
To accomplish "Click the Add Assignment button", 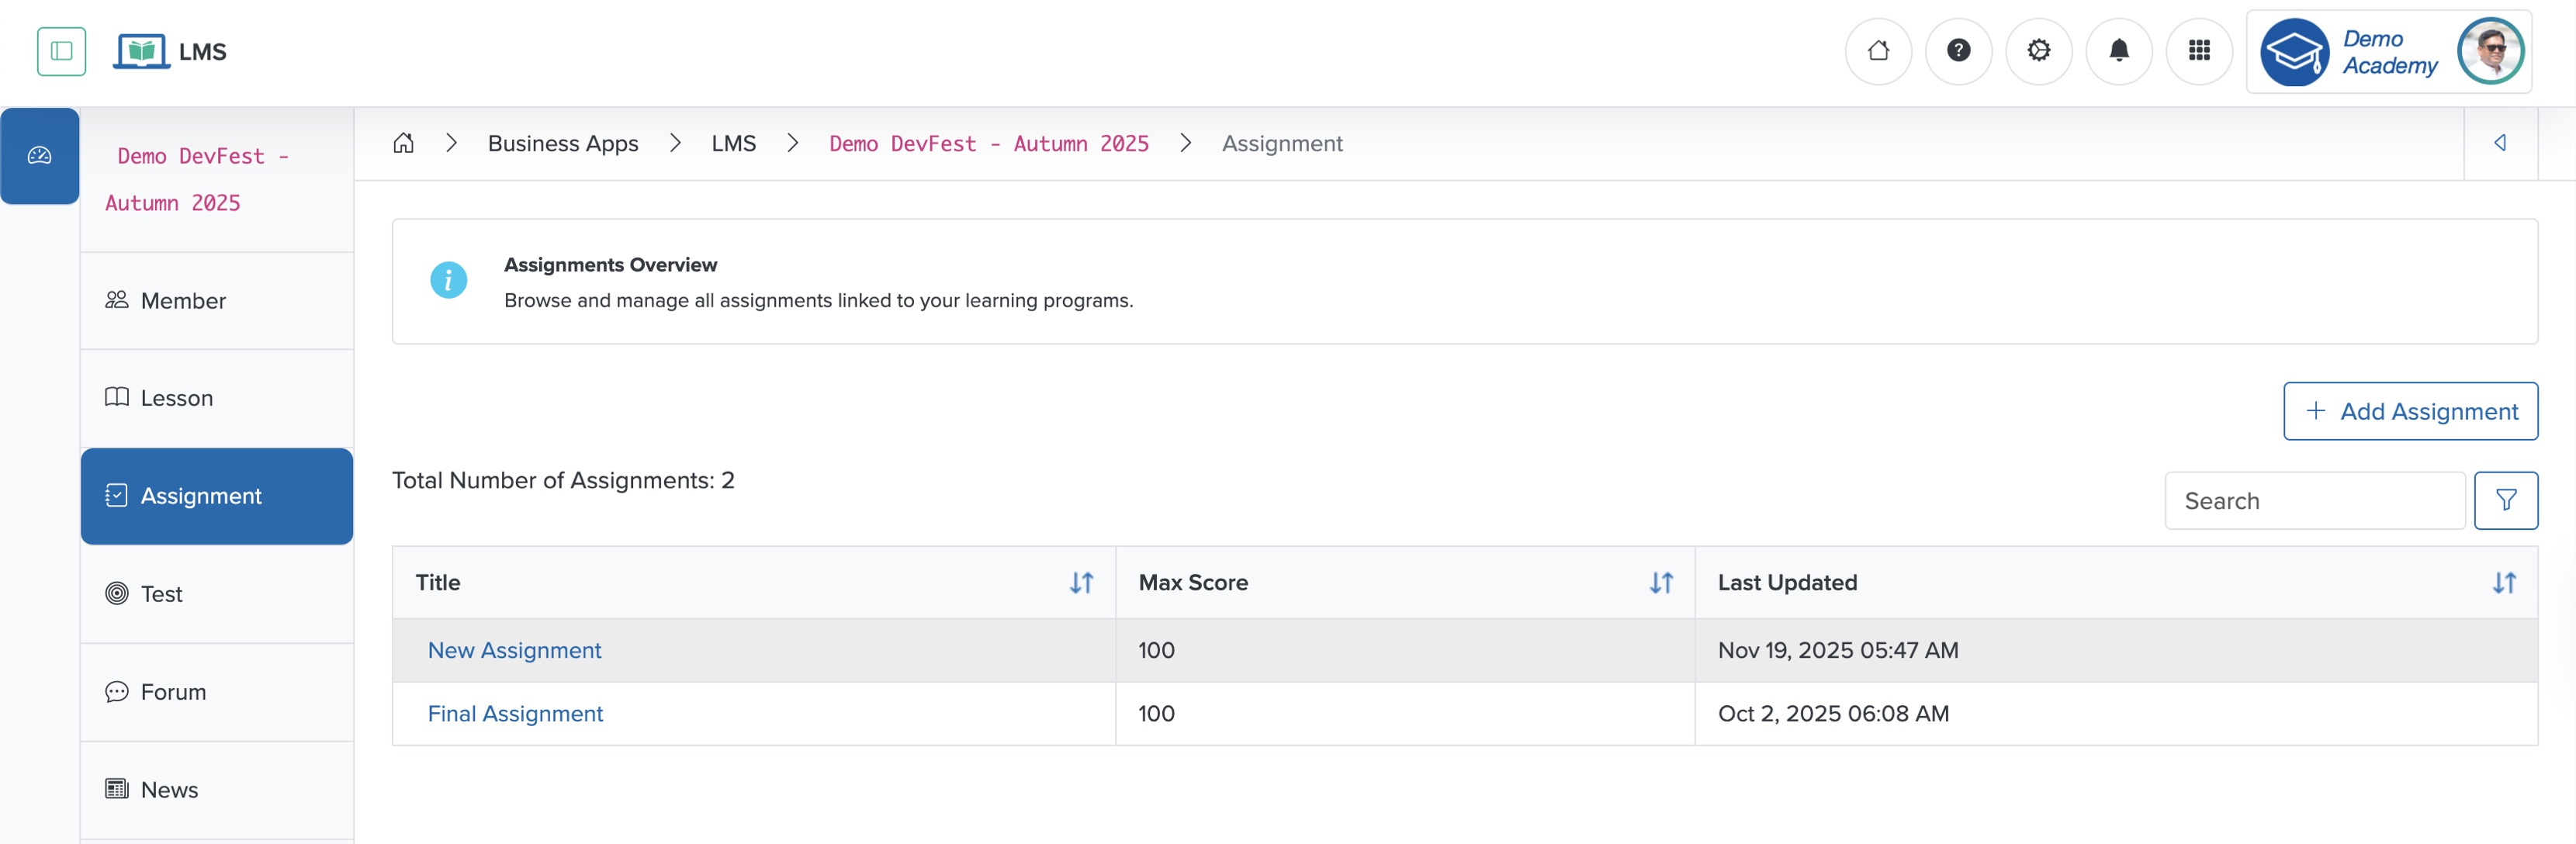I will pyautogui.click(x=2410, y=411).
